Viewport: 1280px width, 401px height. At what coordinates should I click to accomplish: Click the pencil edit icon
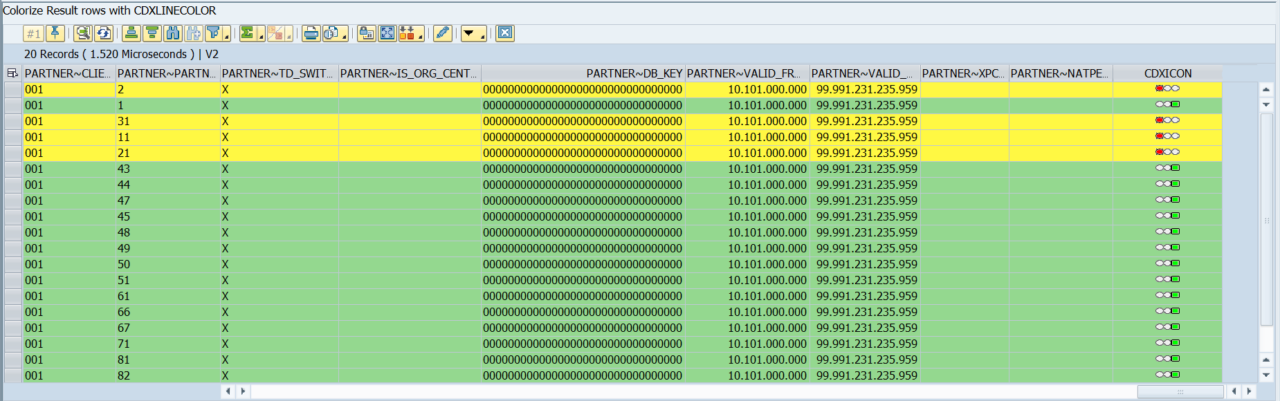tap(442, 33)
